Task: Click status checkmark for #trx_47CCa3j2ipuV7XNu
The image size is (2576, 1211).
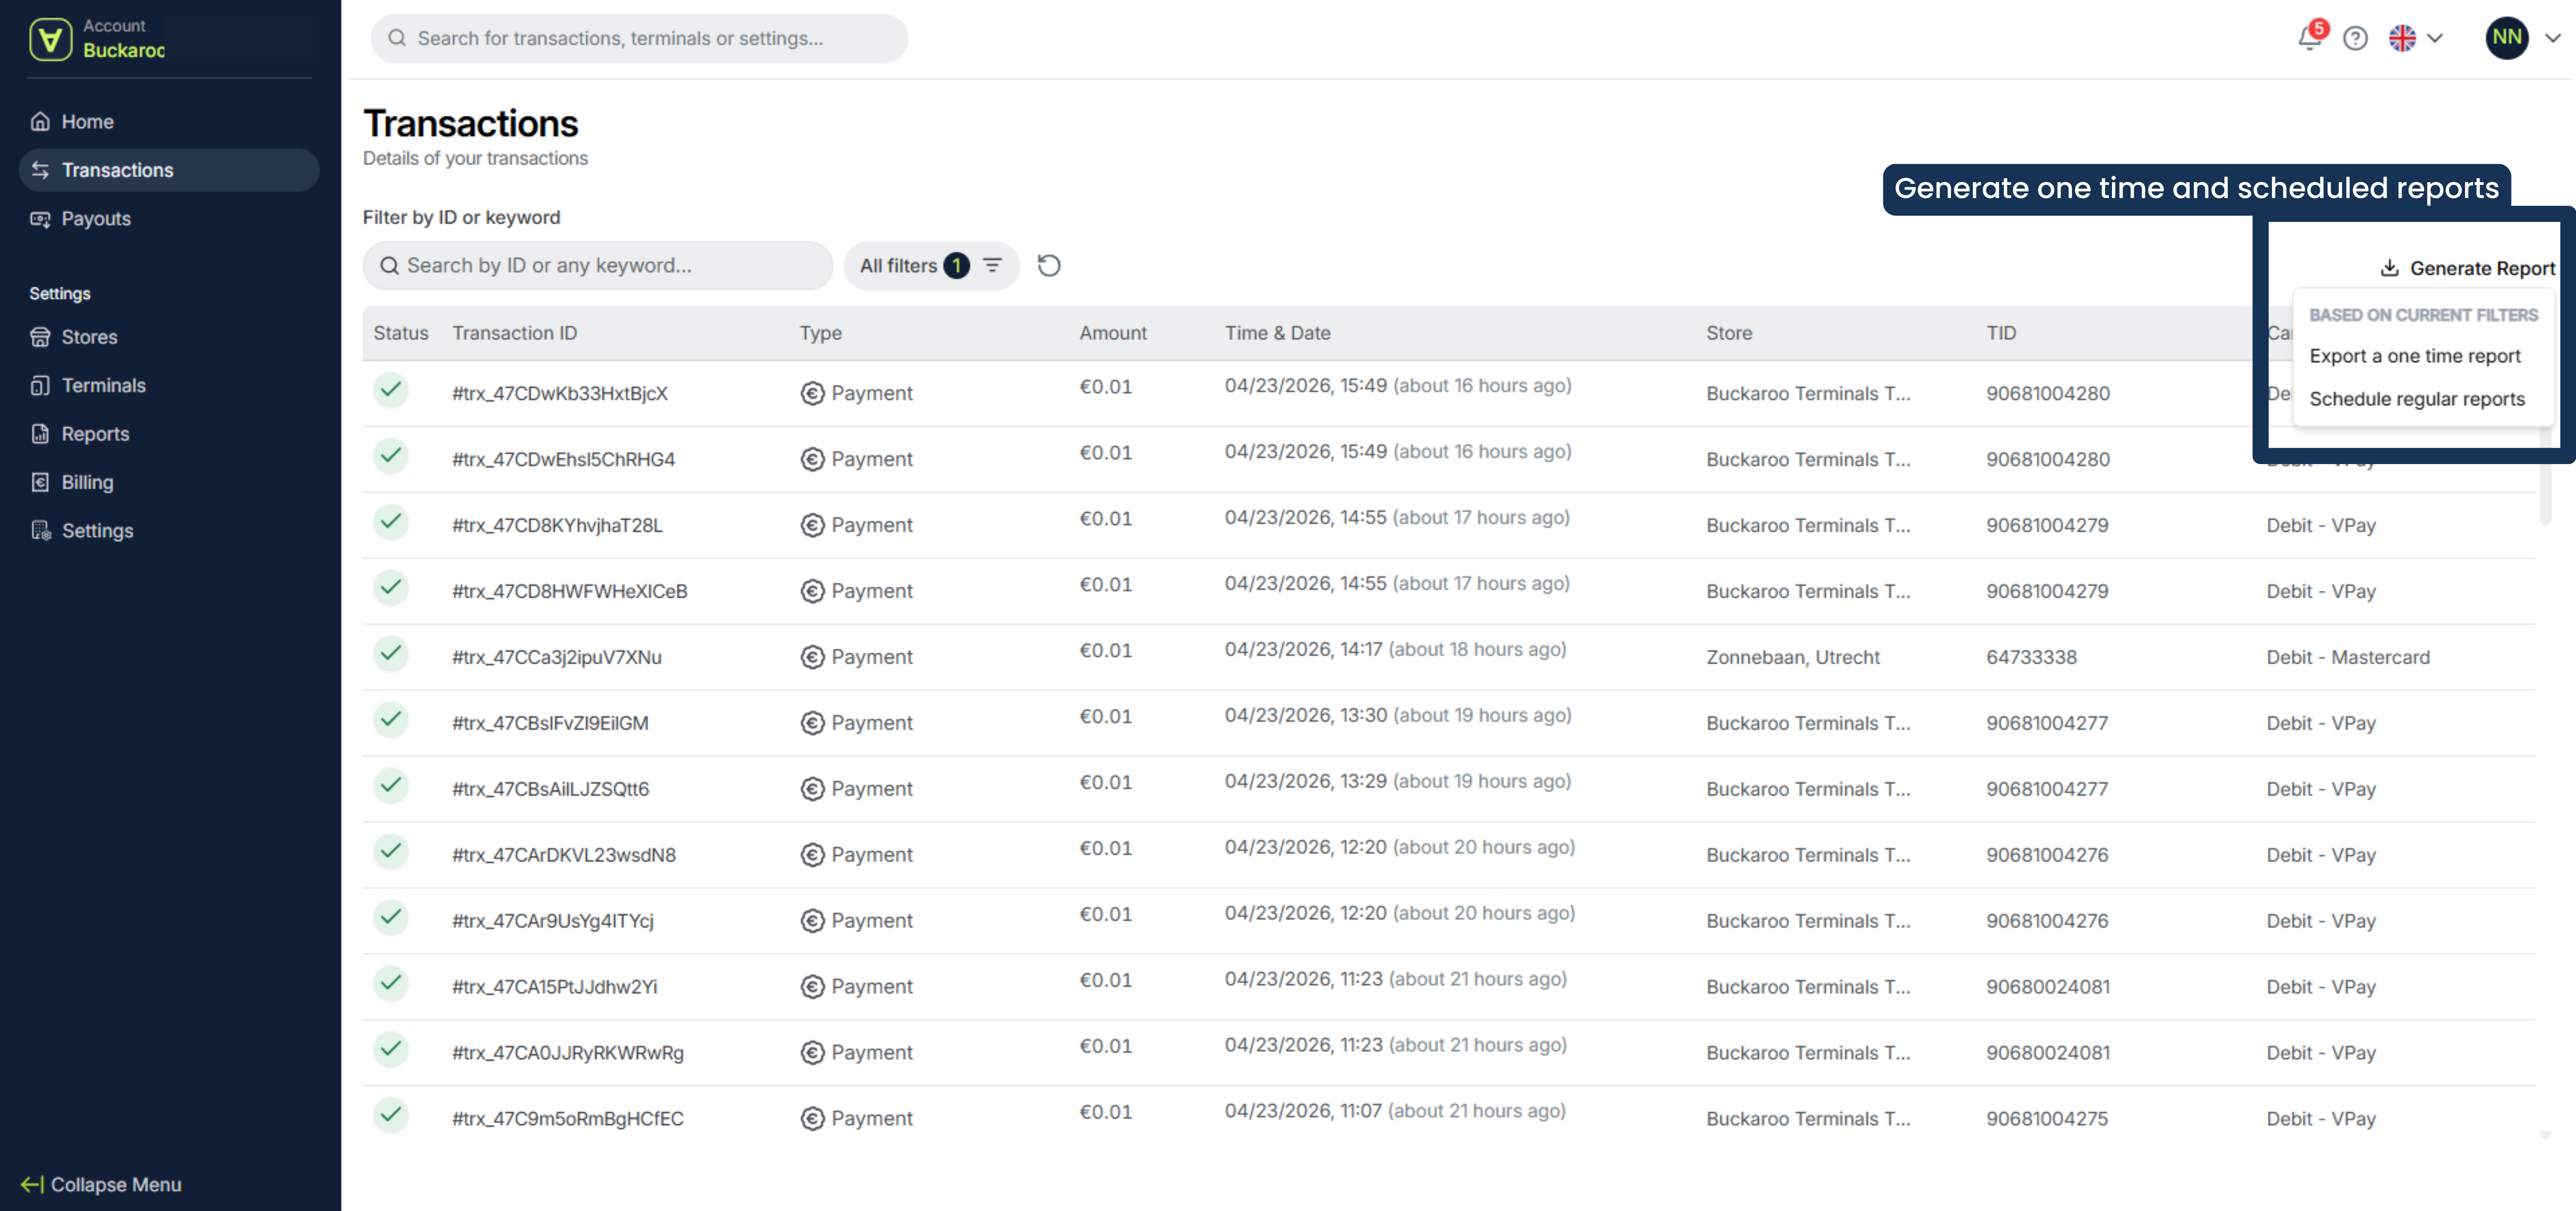Action: pos(391,653)
